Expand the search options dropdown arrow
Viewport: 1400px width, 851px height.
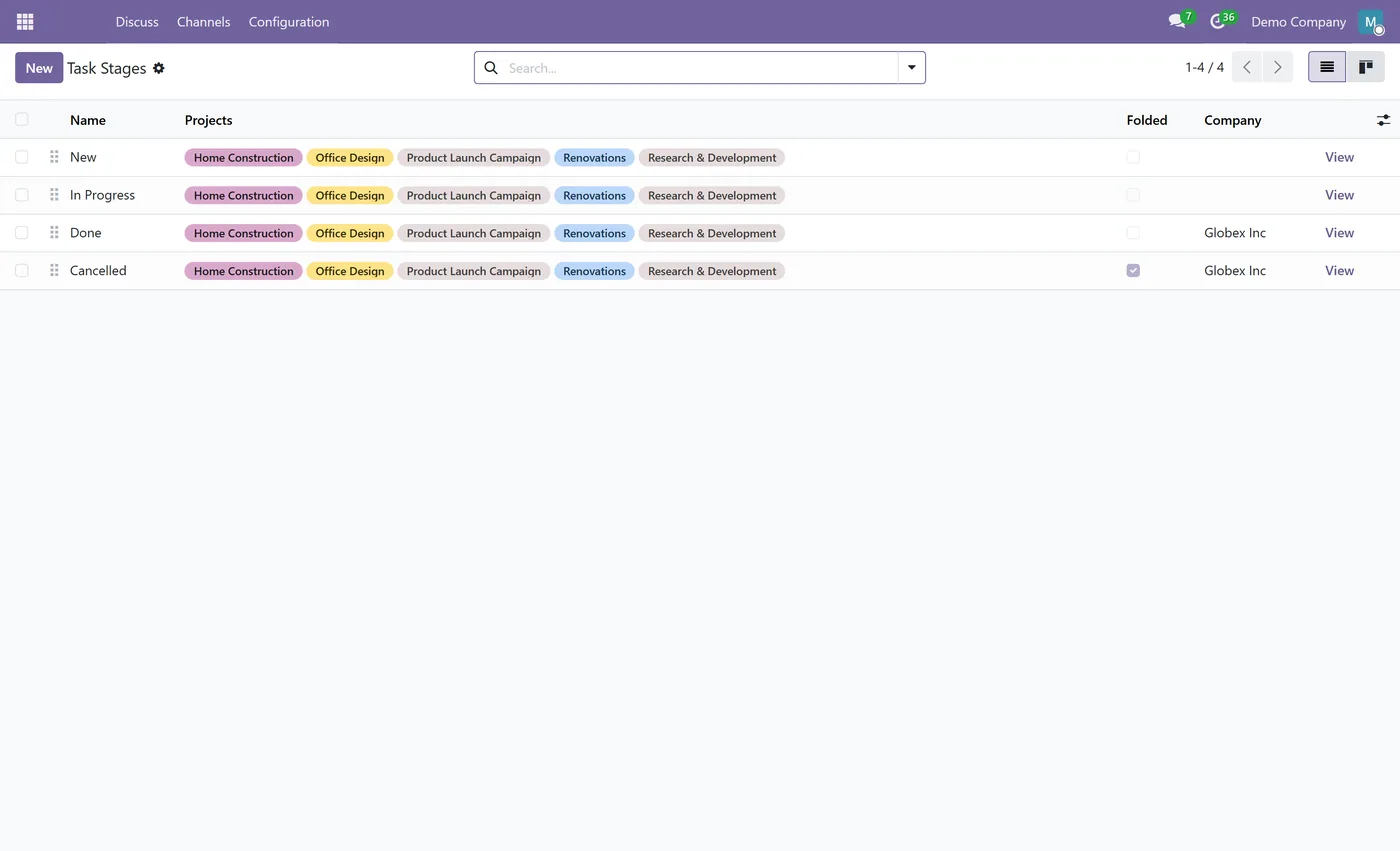[x=912, y=68]
